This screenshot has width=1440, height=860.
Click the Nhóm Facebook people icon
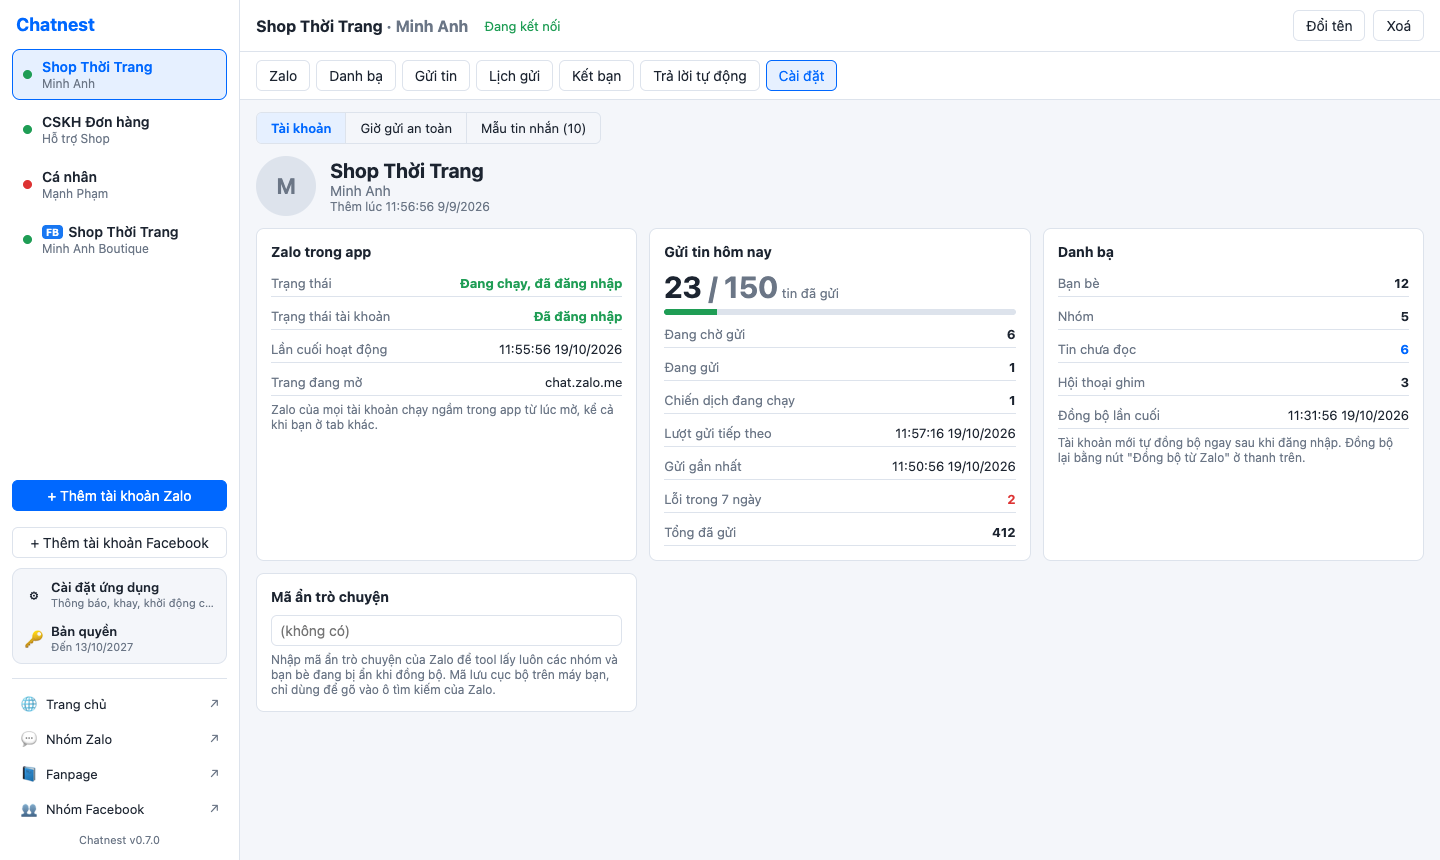point(29,809)
